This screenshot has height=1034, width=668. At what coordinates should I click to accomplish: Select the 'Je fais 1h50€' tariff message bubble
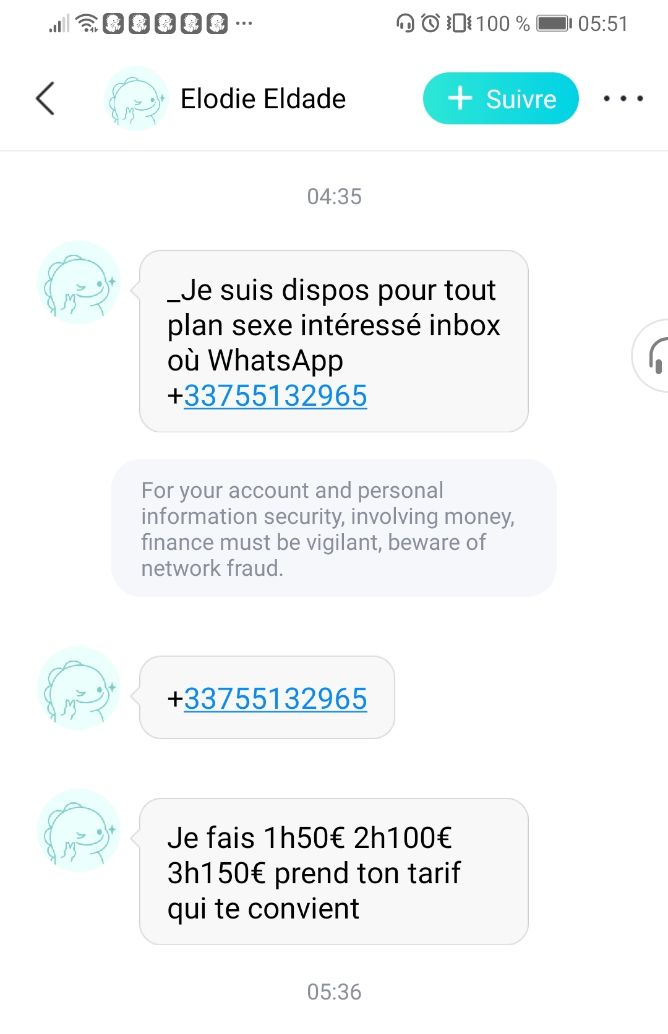coord(334,872)
